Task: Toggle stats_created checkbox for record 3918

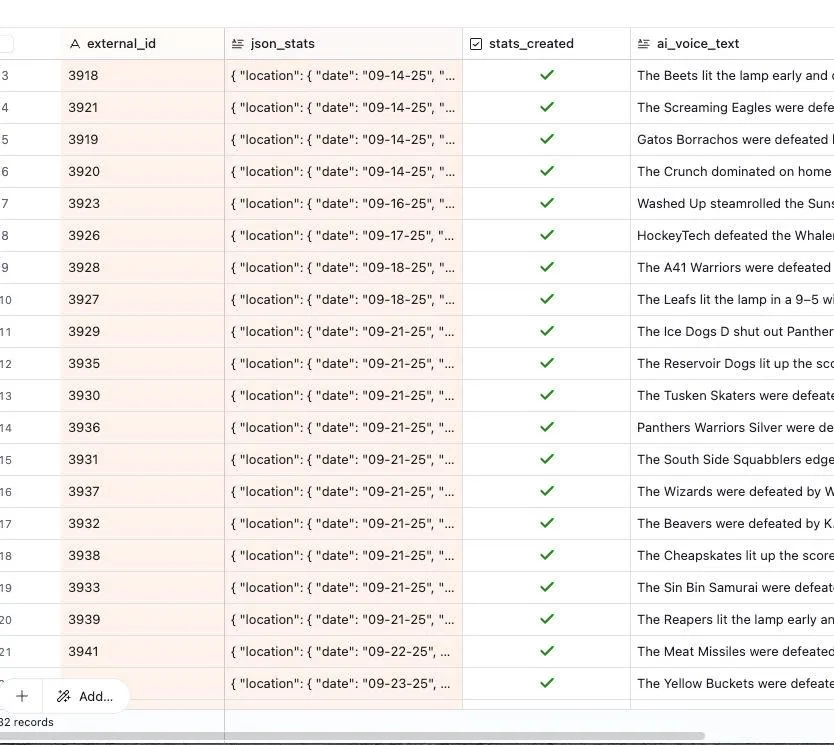Action: [x=547, y=75]
